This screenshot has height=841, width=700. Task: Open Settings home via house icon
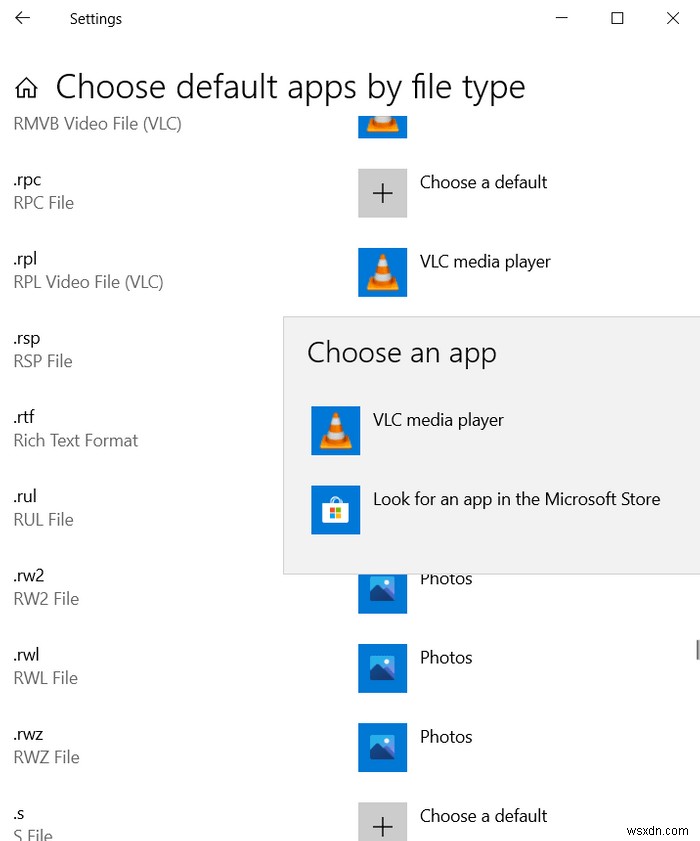coord(26,87)
